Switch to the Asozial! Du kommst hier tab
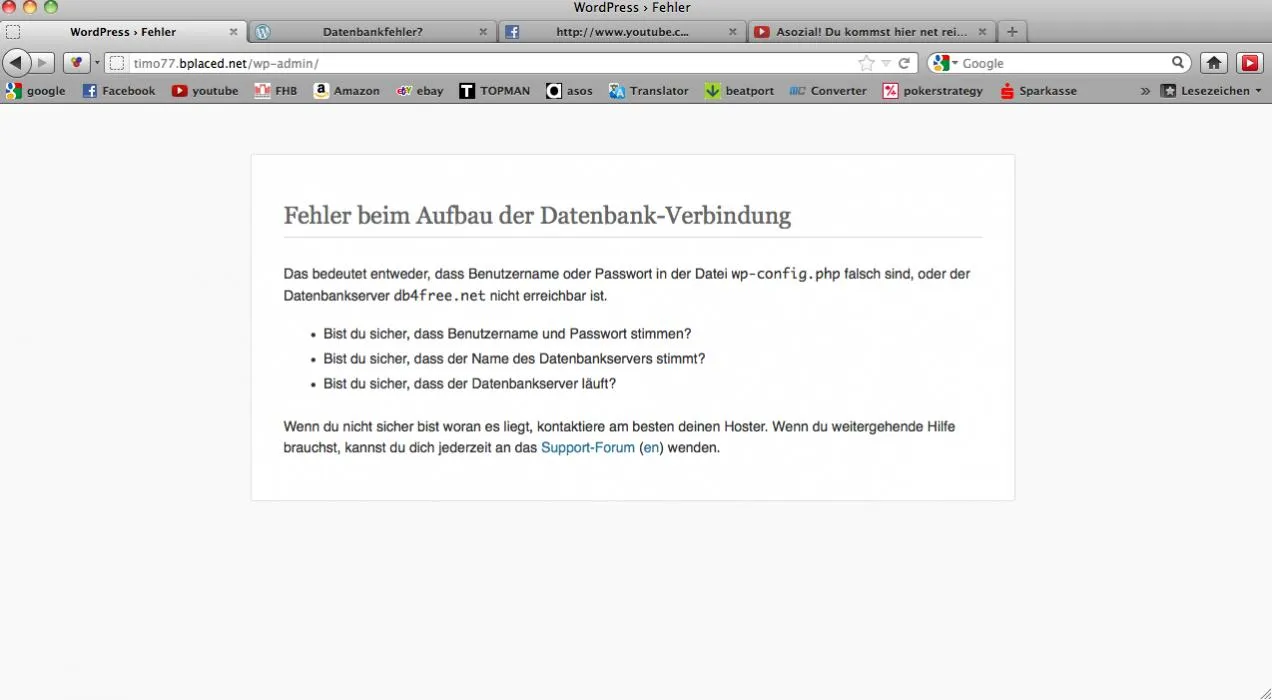 pyautogui.click(x=872, y=32)
